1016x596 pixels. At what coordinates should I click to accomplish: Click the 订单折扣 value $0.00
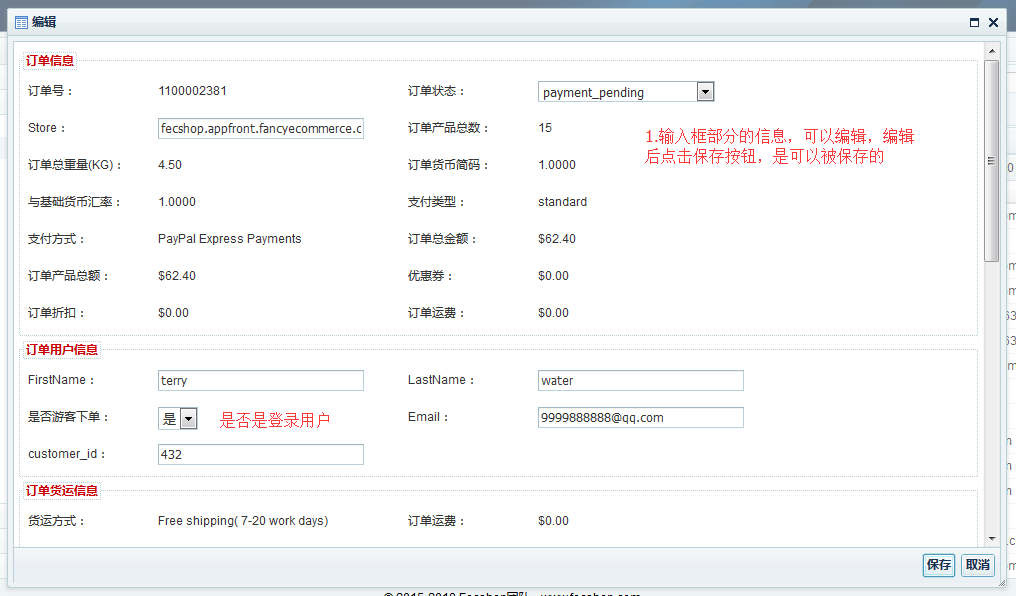point(174,313)
